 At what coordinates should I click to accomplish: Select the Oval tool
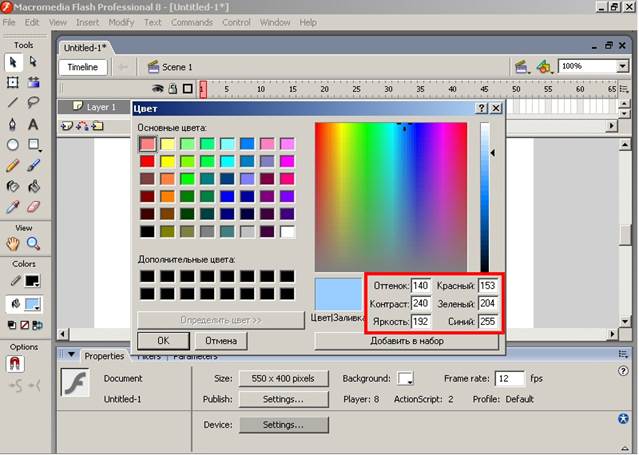click(x=13, y=144)
